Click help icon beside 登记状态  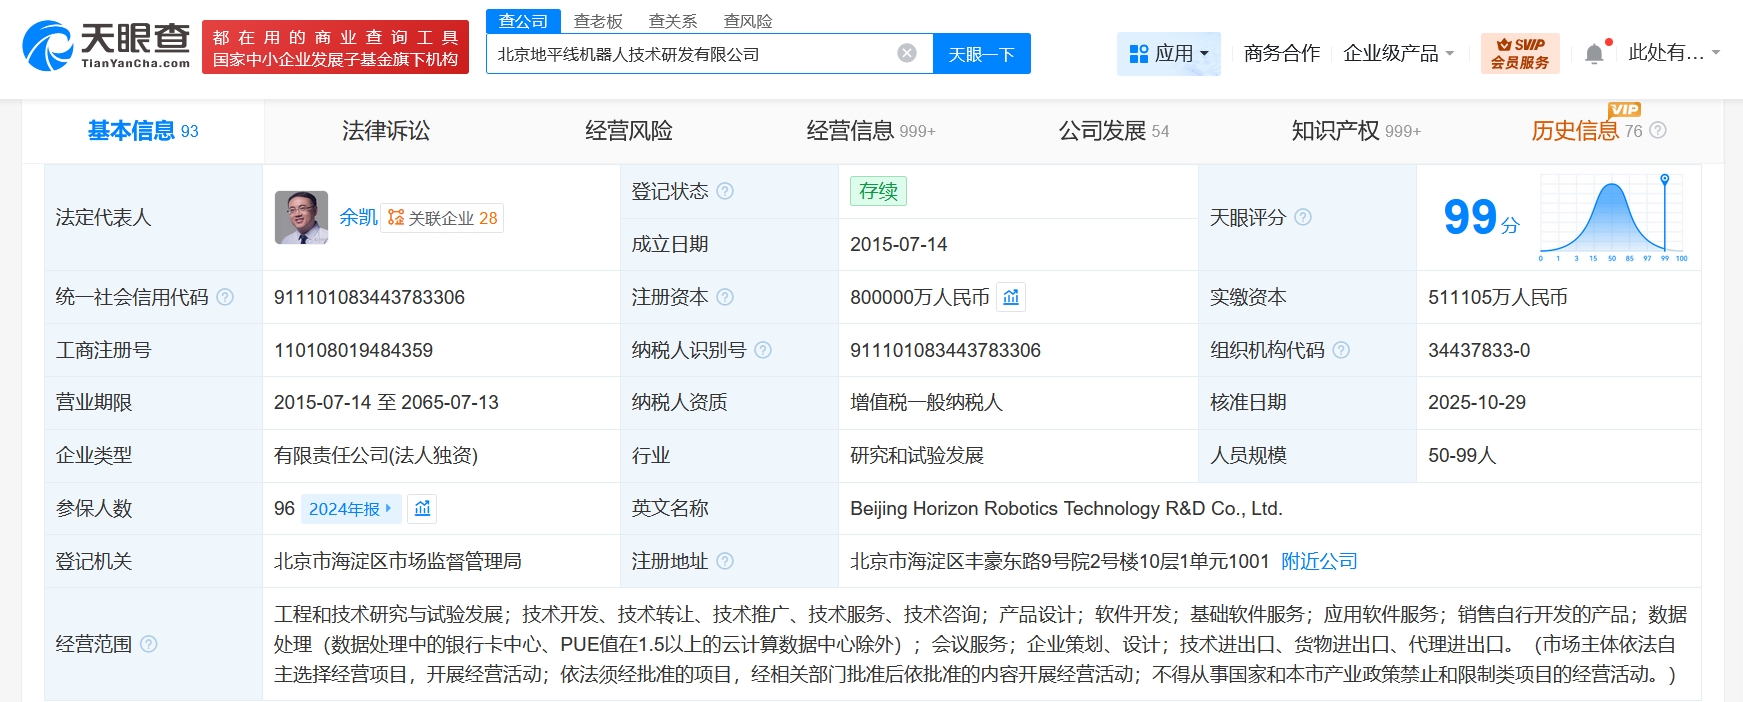click(x=725, y=191)
